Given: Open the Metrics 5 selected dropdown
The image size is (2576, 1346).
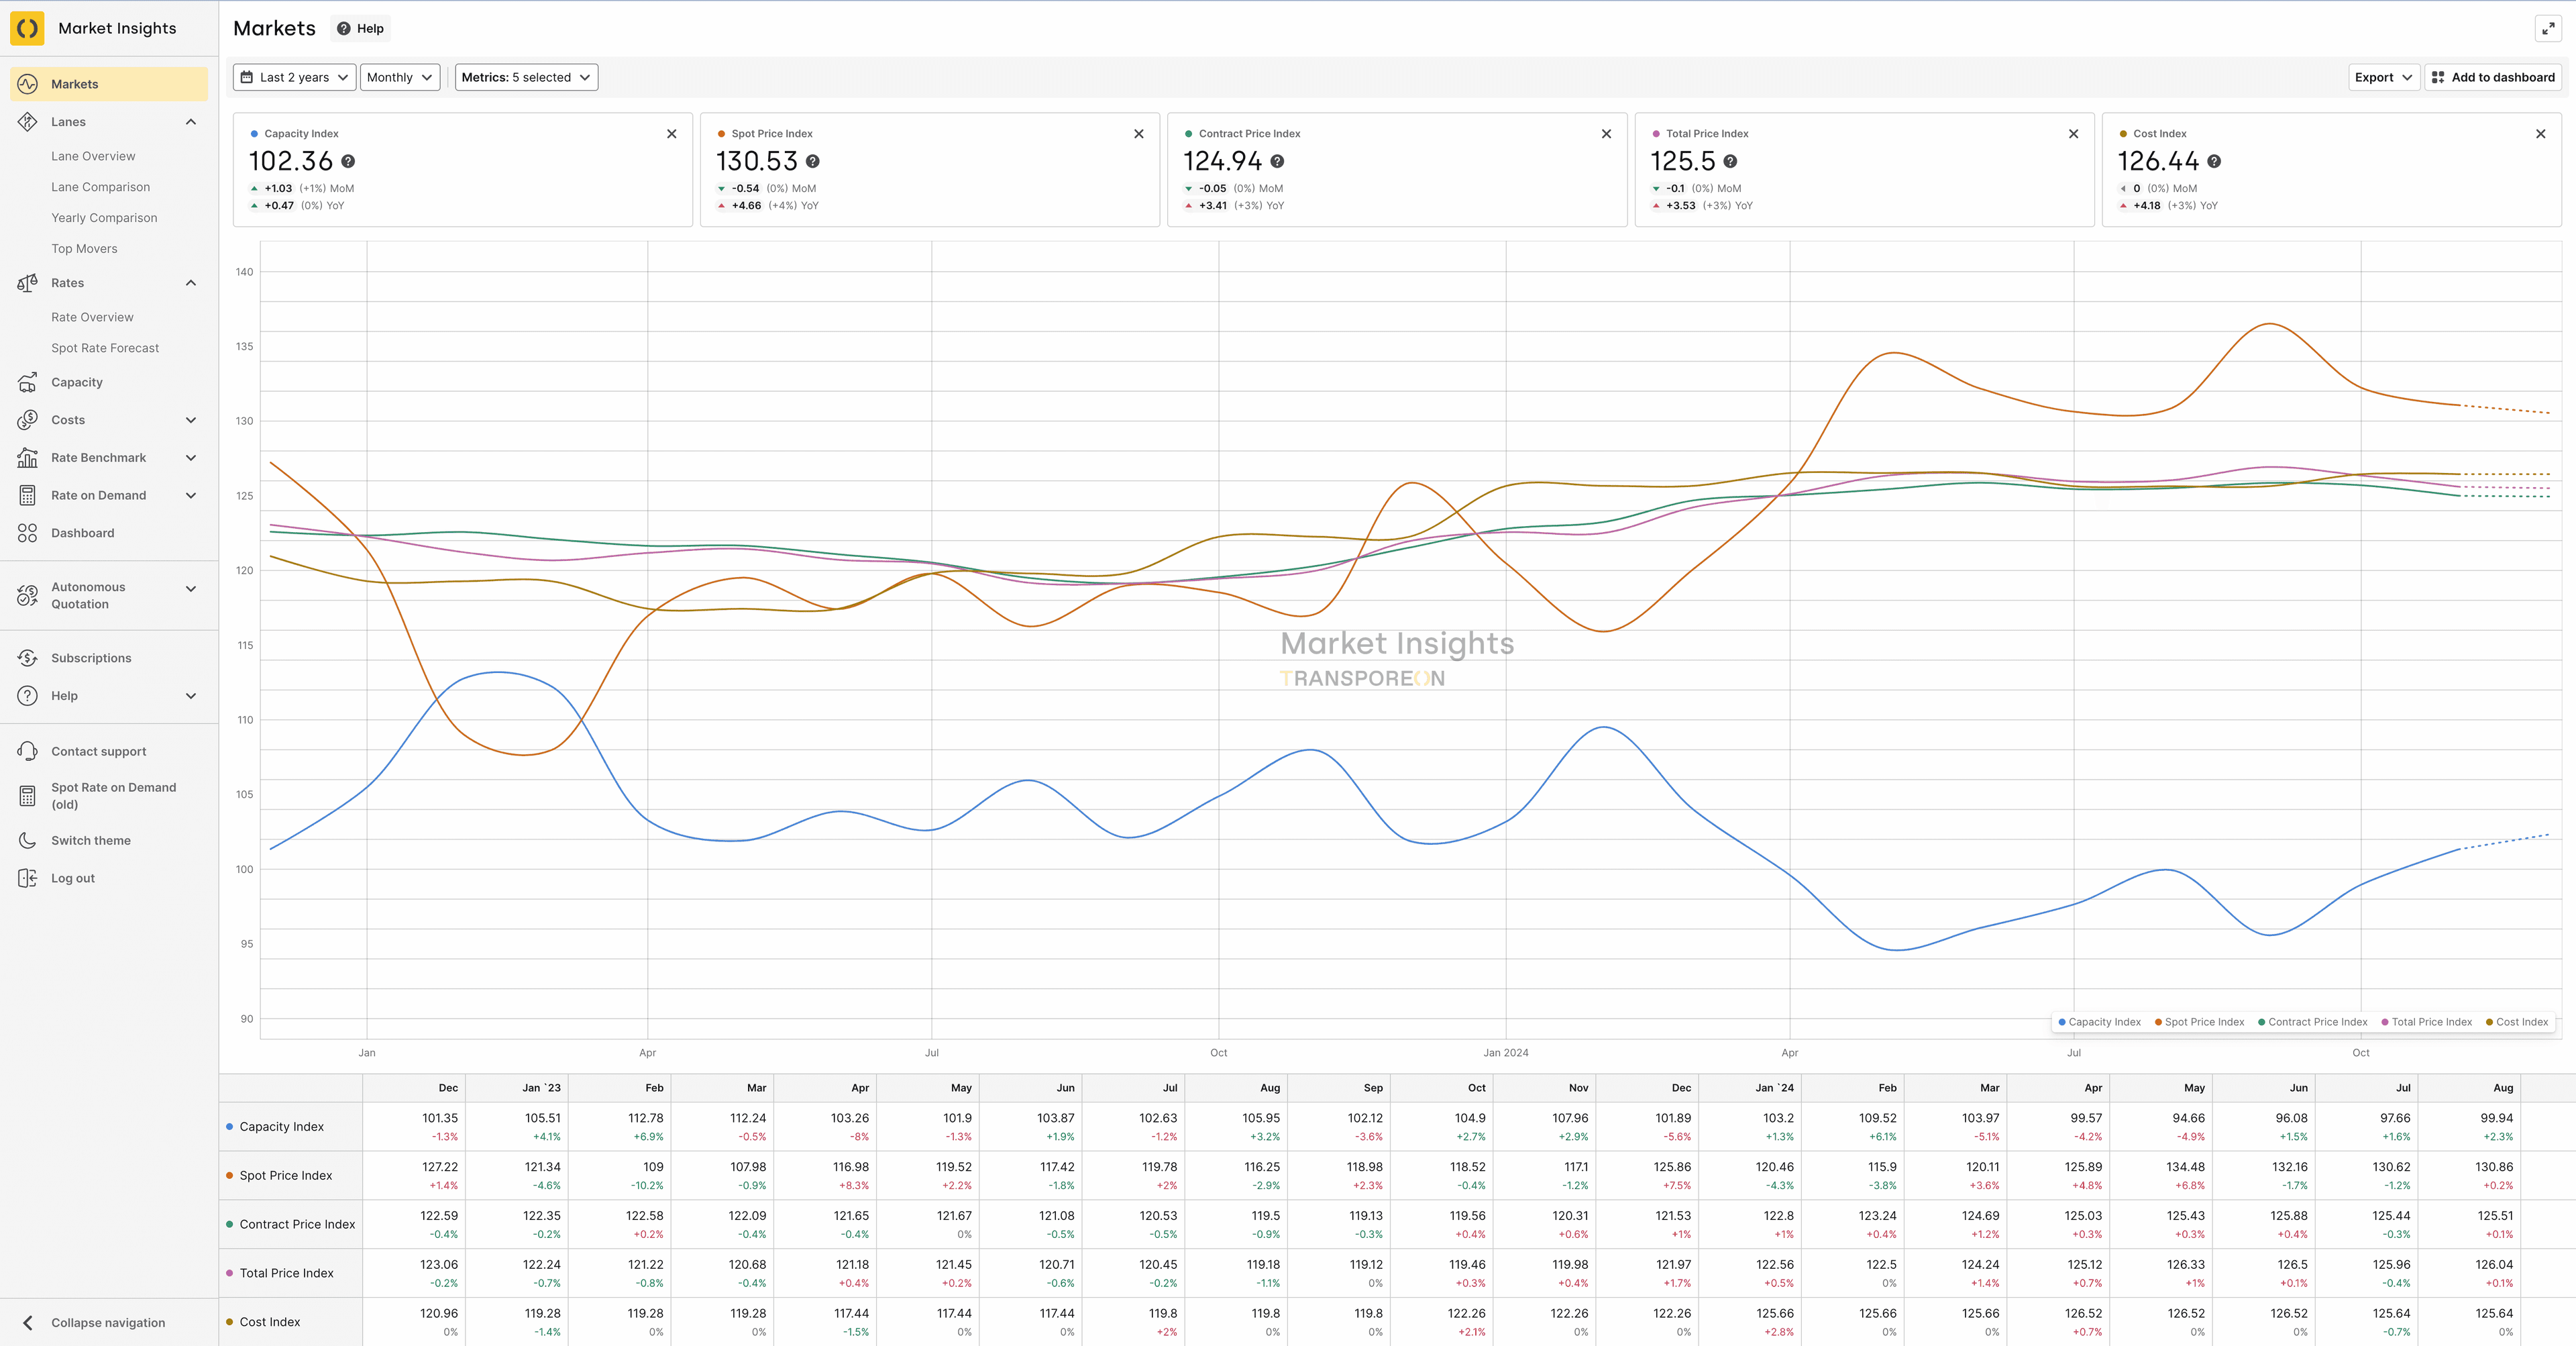Looking at the screenshot, I should click(526, 77).
